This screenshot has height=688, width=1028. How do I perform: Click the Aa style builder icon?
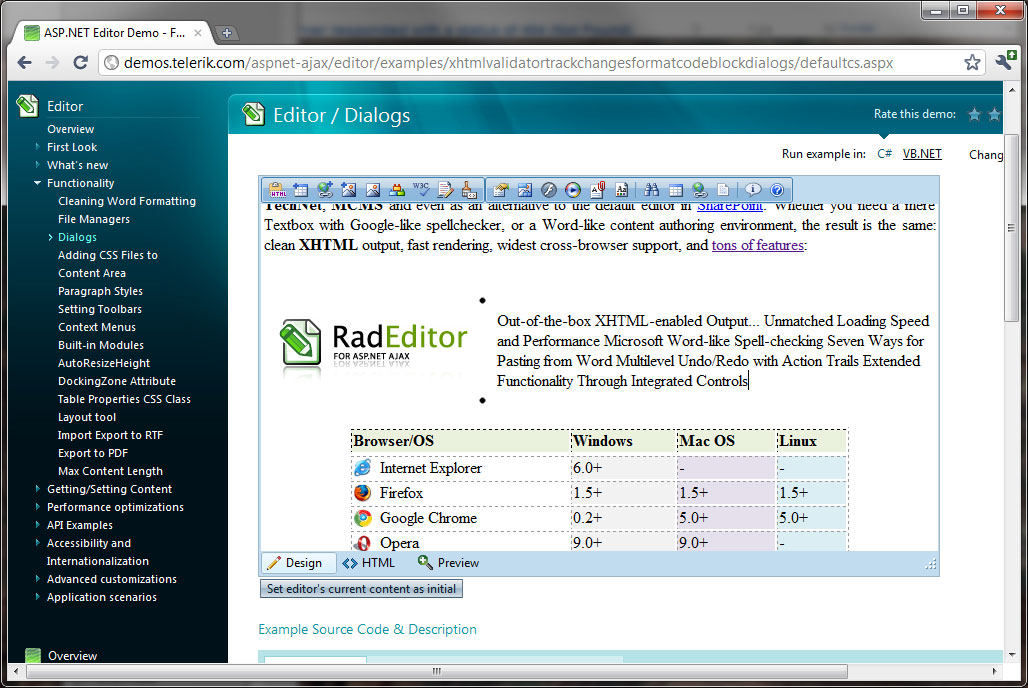point(622,190)
